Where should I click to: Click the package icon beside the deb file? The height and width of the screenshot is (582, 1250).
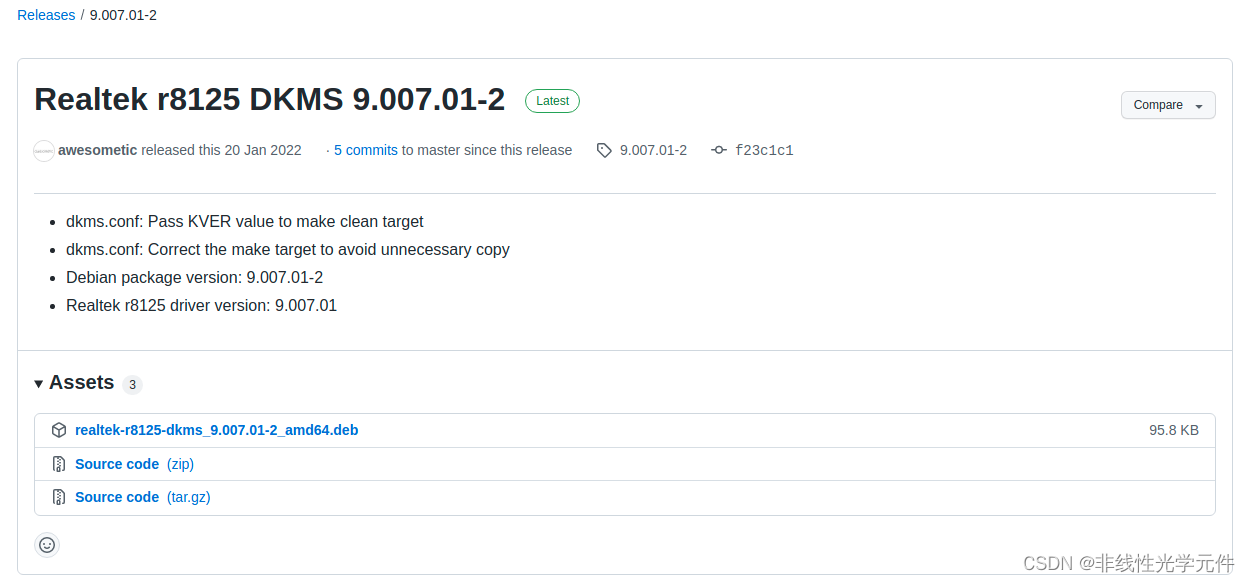[59, 431]
